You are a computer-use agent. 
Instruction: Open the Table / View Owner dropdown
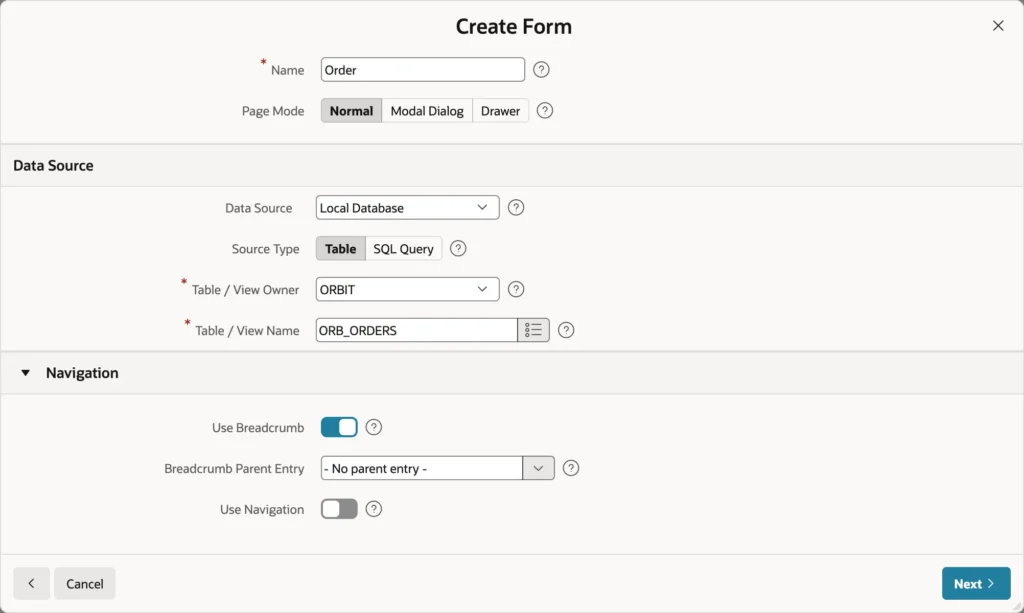(x=408, y=289)
